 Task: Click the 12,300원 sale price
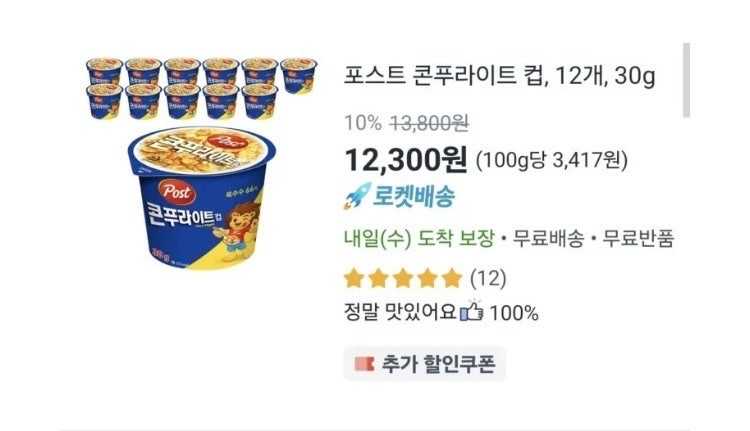click(406, 160)
